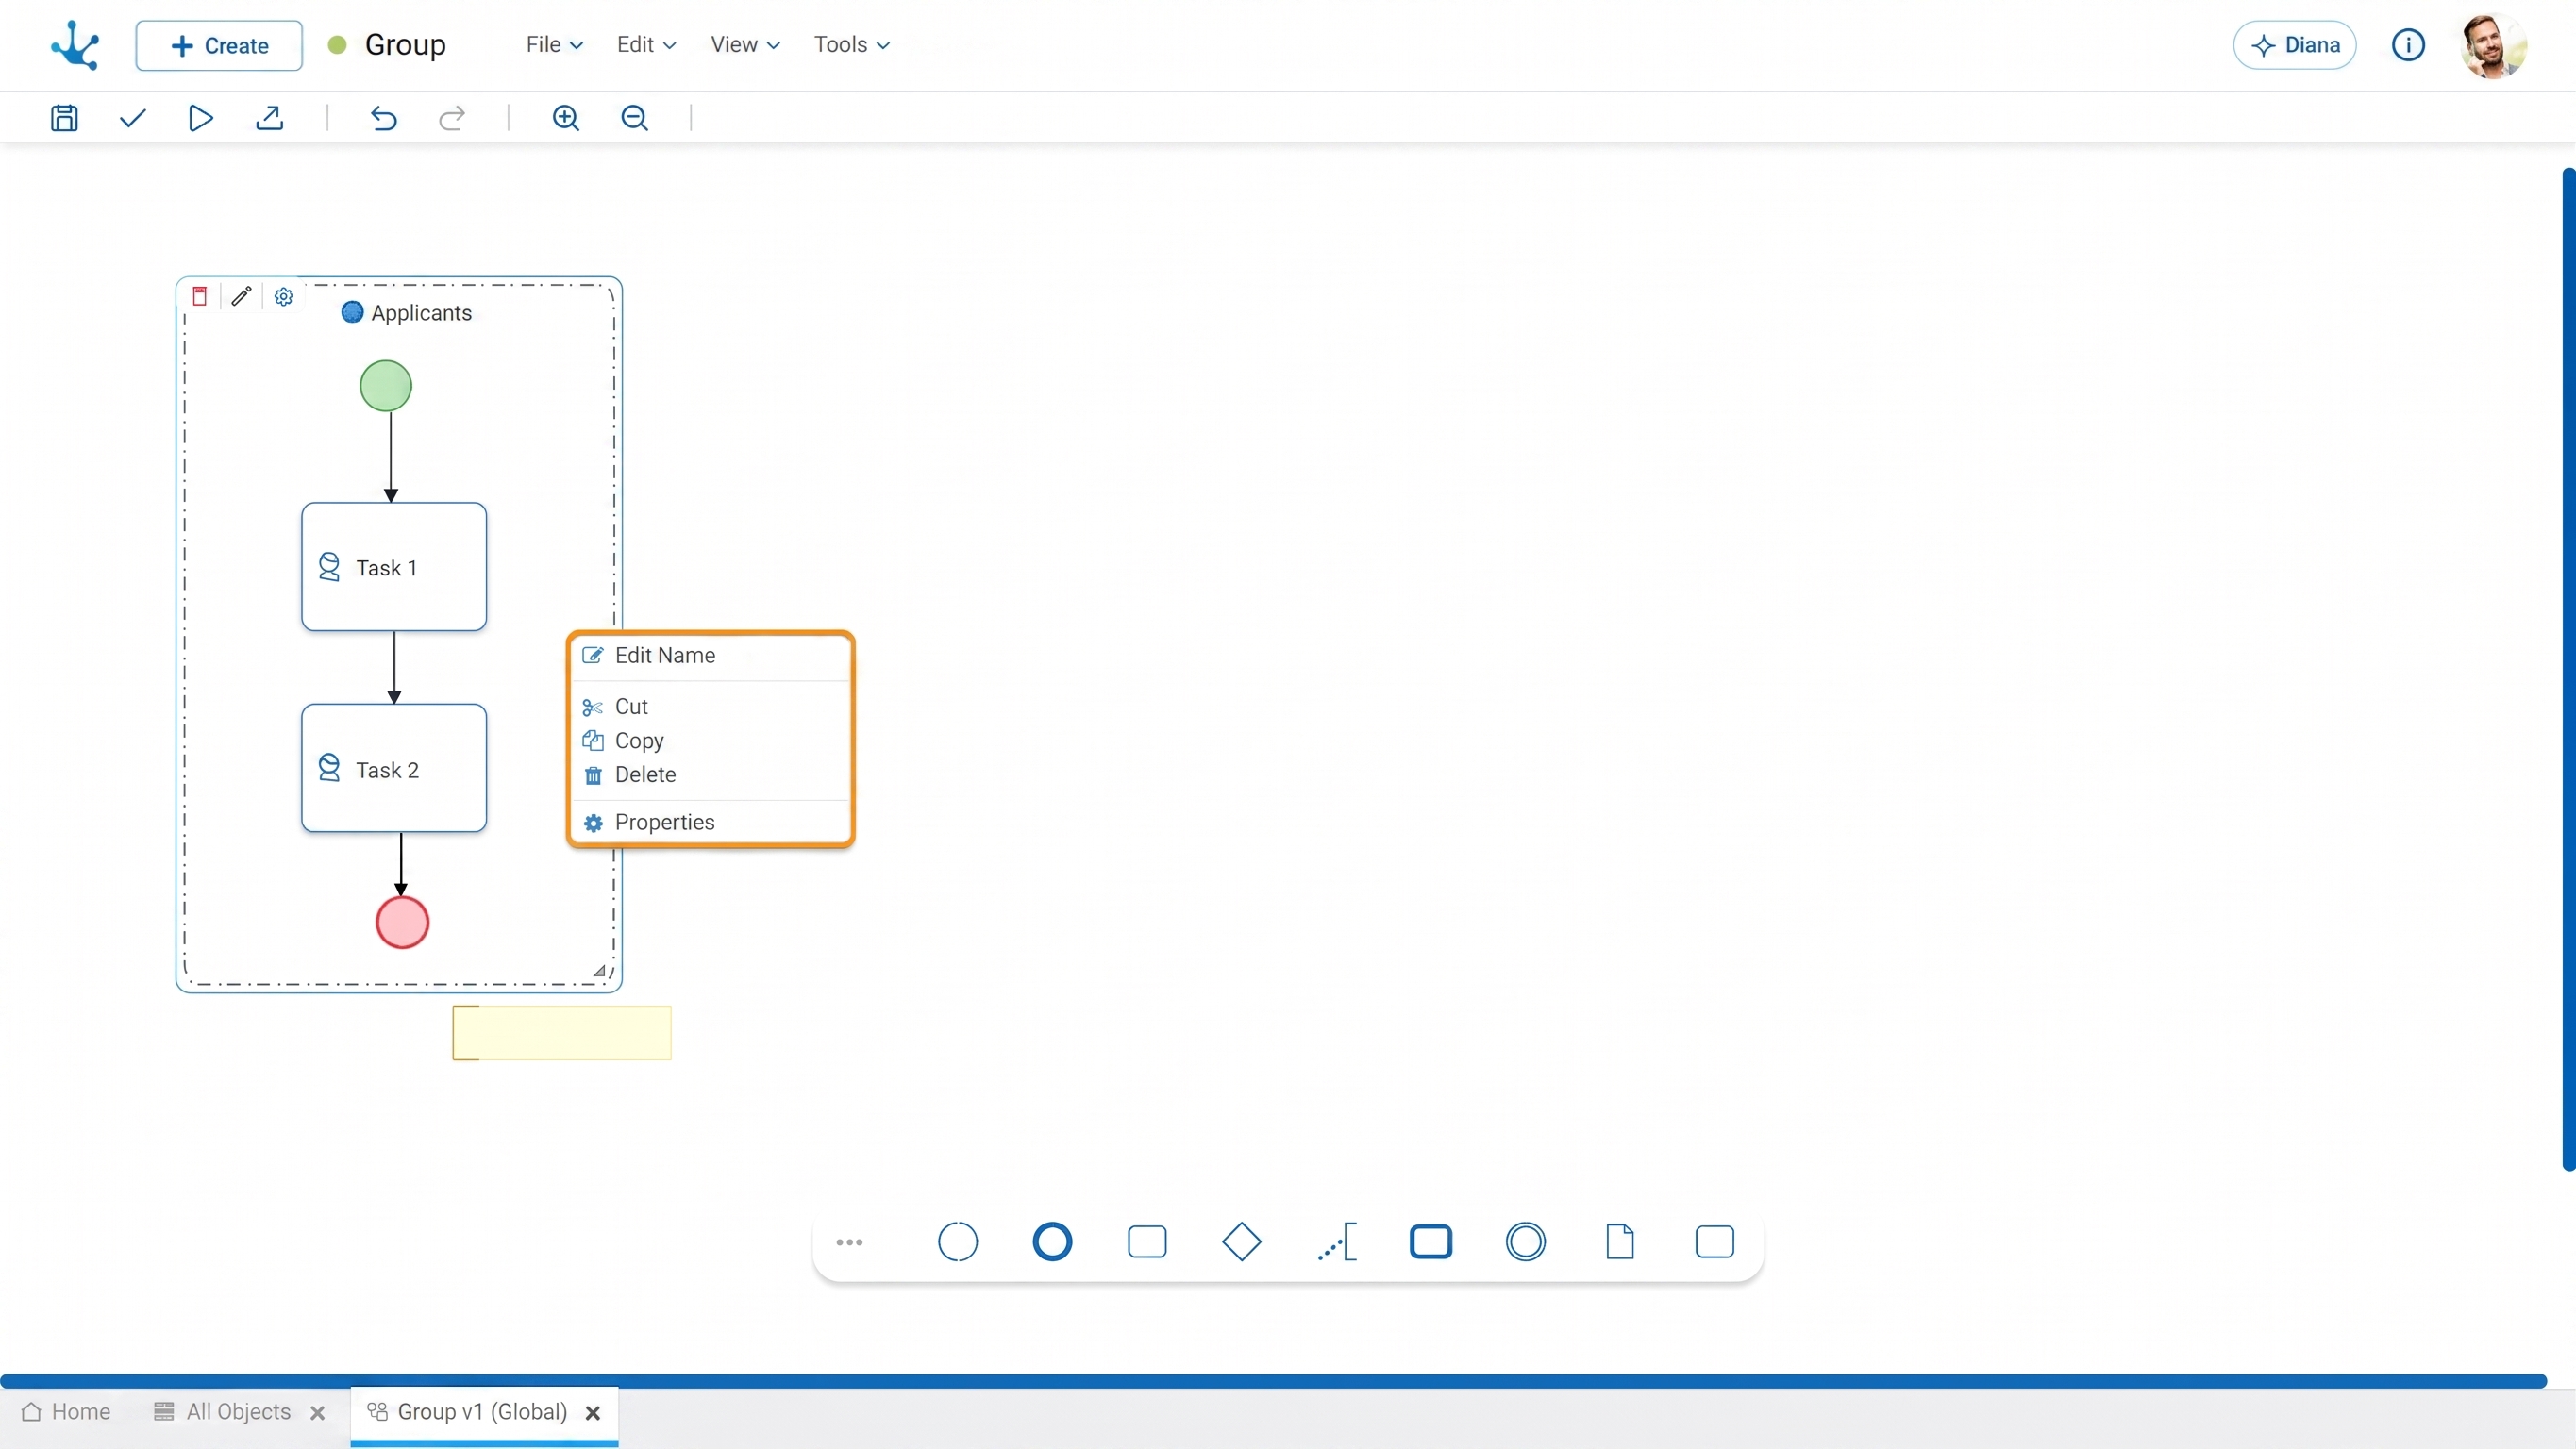Screen dimensions: 2576x1449
Task: Open the File menu dropdown
Action: (x=554, y=45)
